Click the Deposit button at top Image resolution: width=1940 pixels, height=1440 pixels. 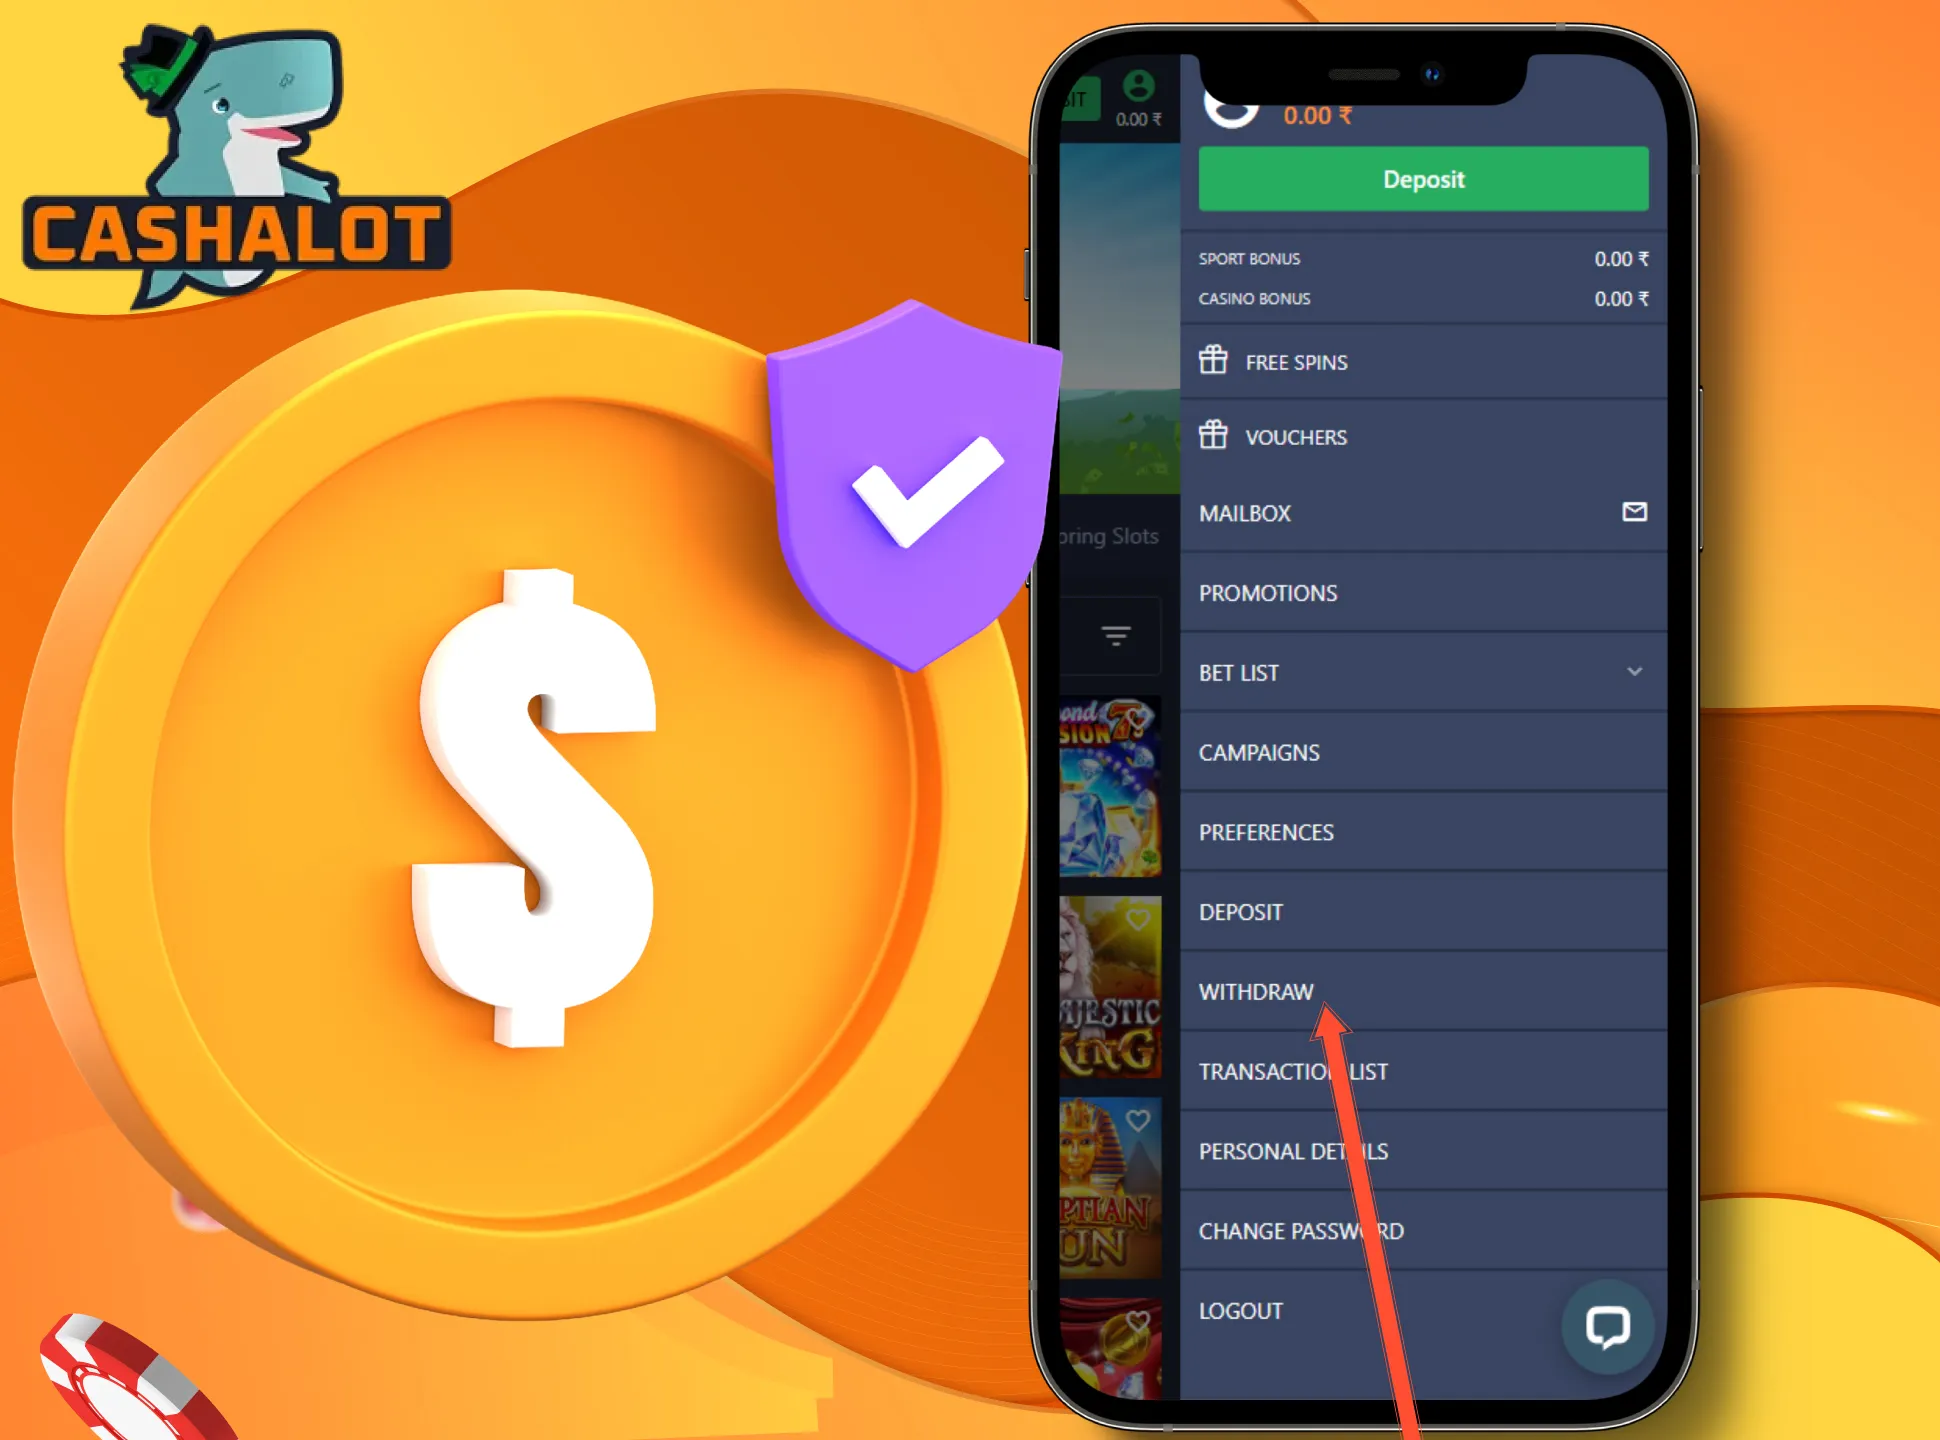coord(1423,178)
